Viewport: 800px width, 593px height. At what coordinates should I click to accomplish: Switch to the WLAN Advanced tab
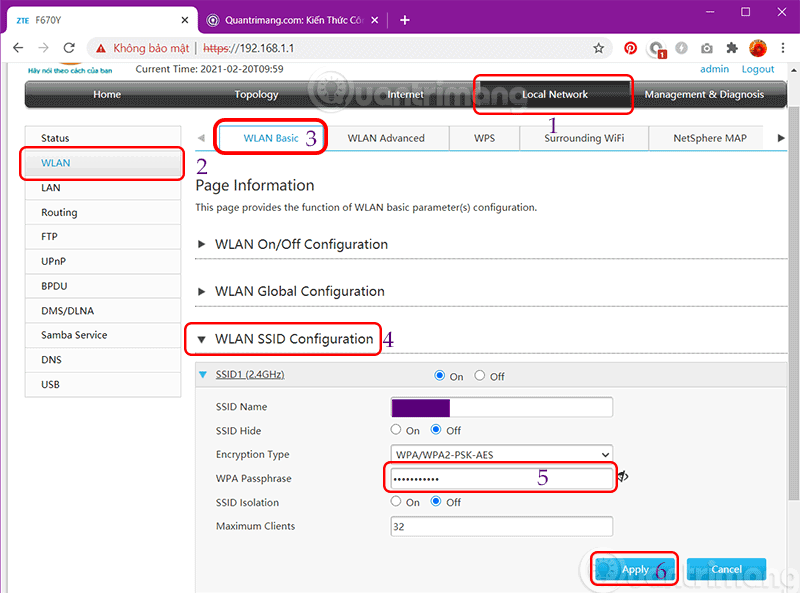[386, 138]
